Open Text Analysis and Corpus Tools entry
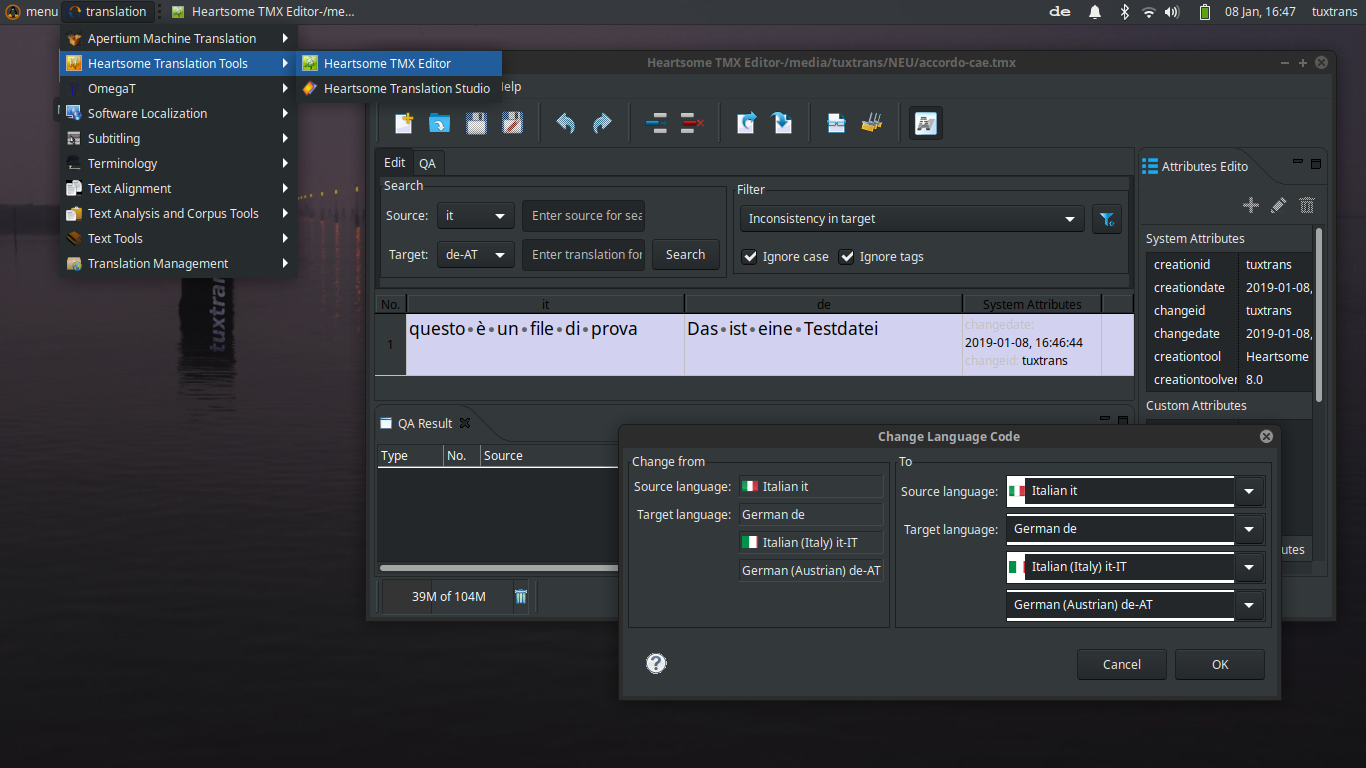 pyautogui.click(x=178, y=213)
